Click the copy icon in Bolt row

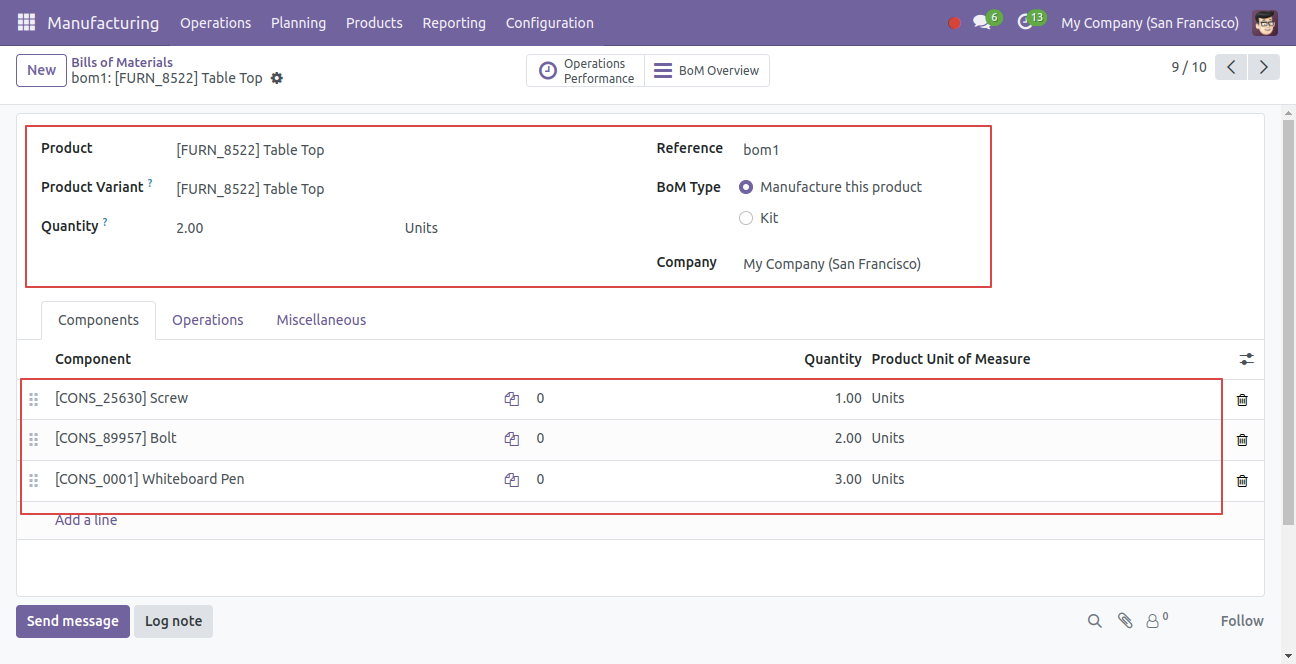(512, 439)
